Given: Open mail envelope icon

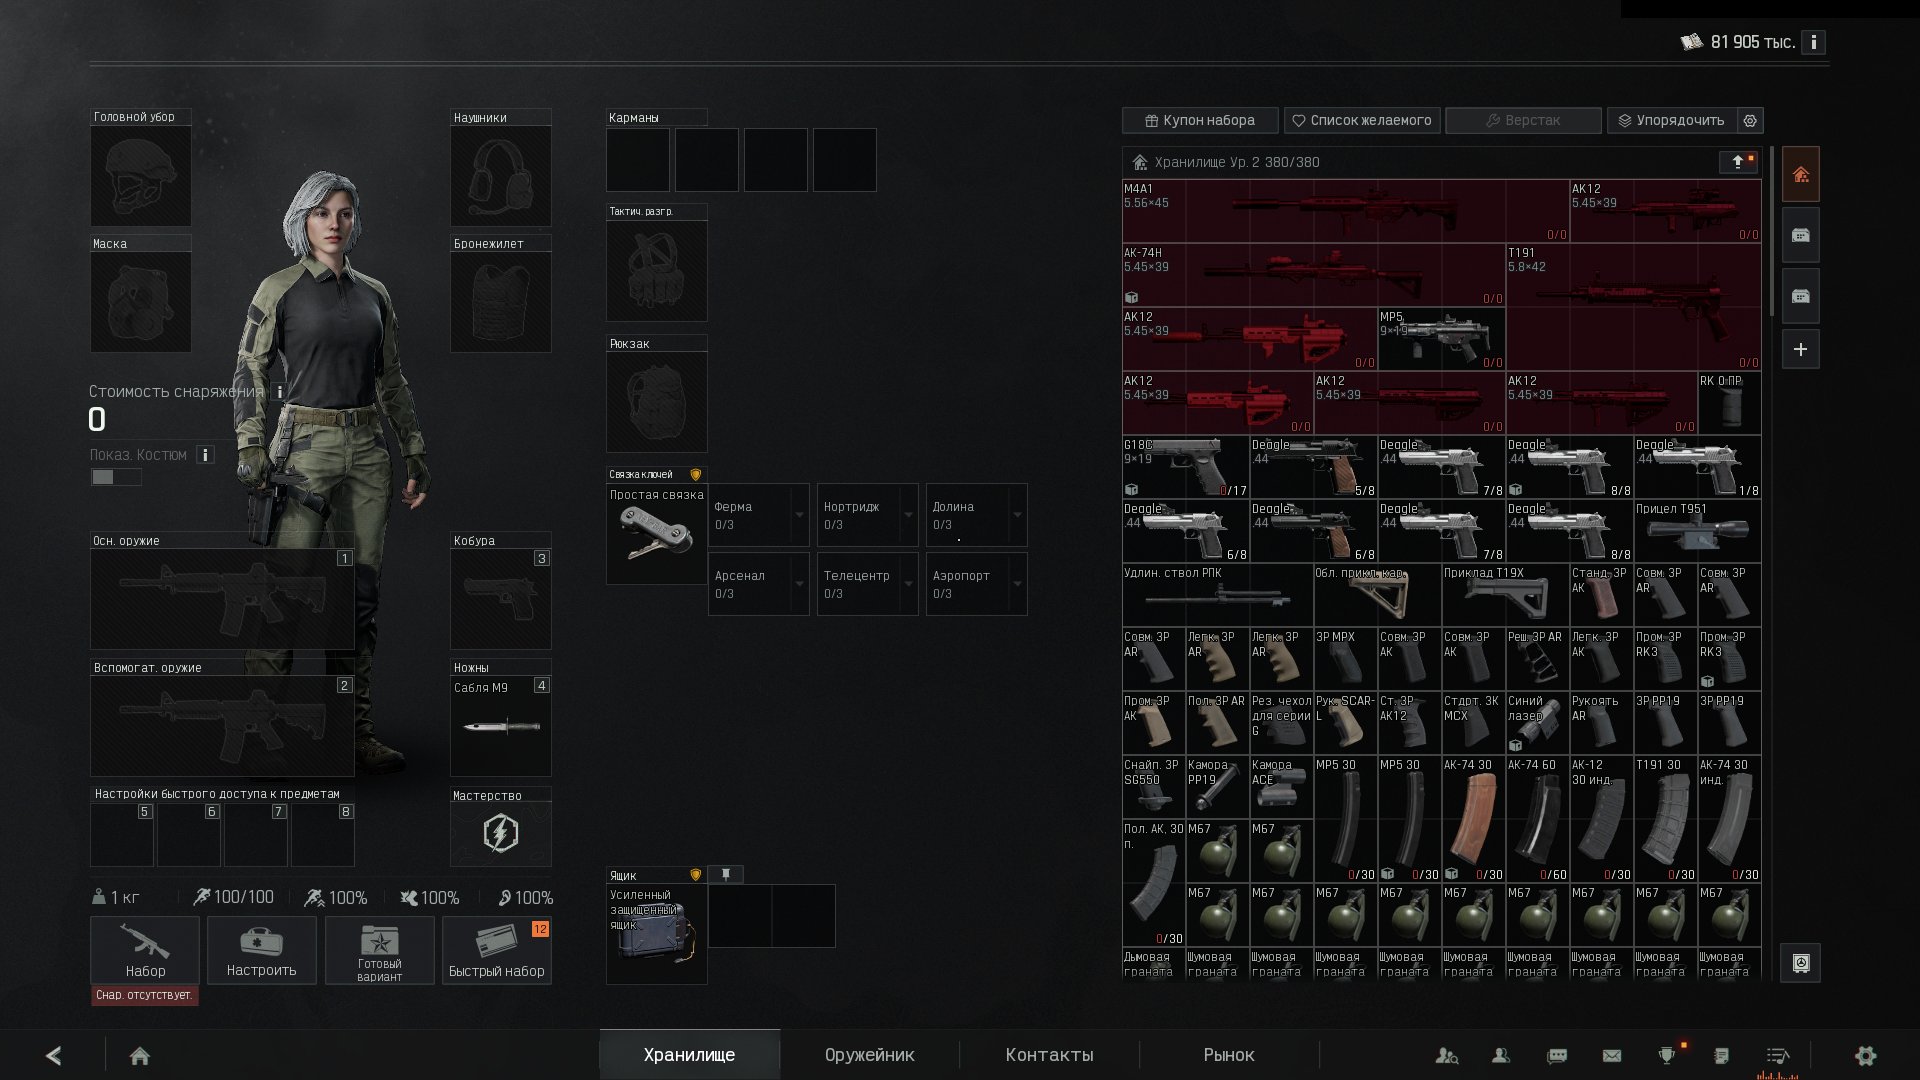Looking at the screenshot, I should pyautogui.click(x=1612, y=1055).
